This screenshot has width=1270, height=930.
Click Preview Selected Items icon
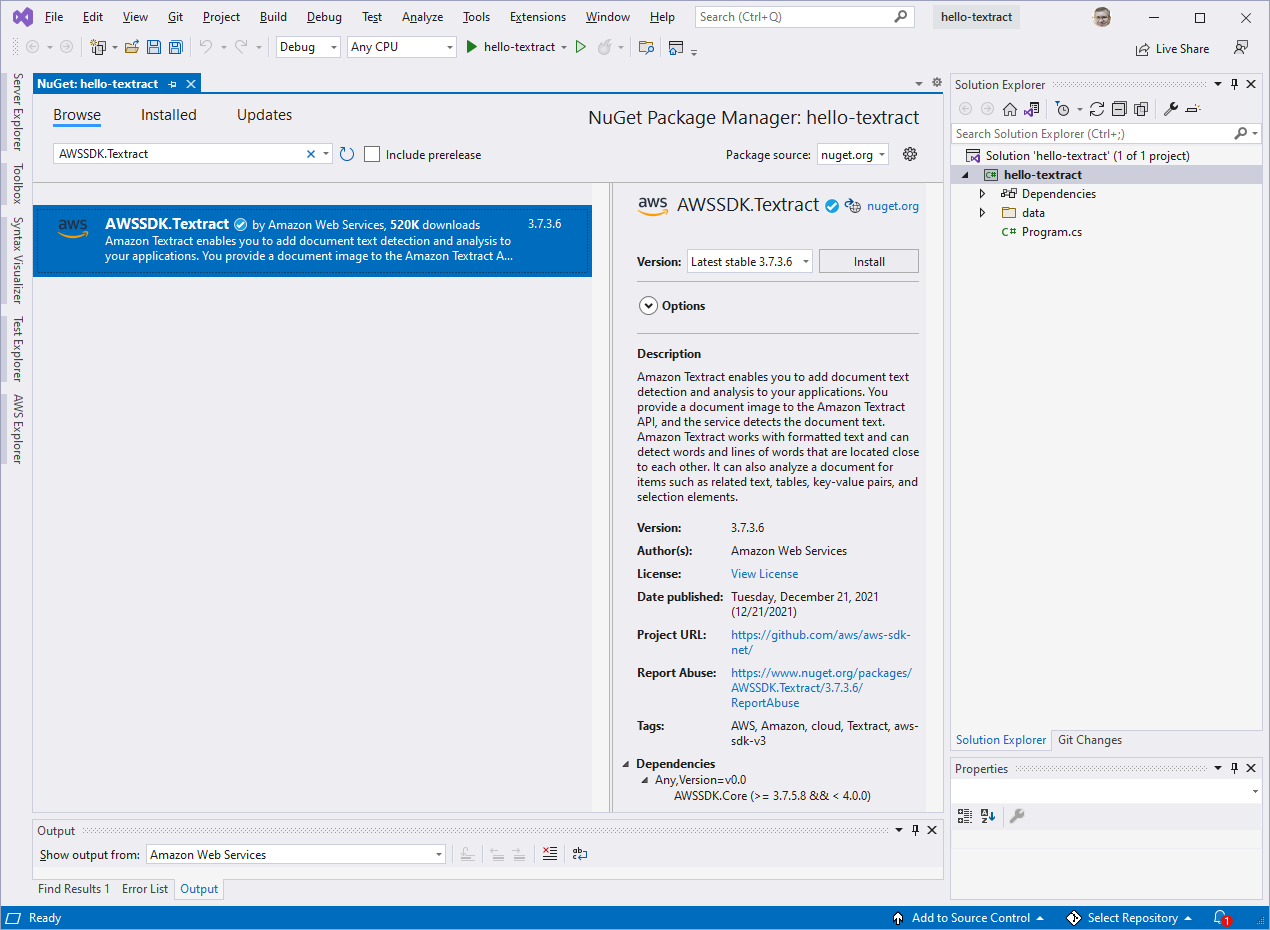[1193, 109]
